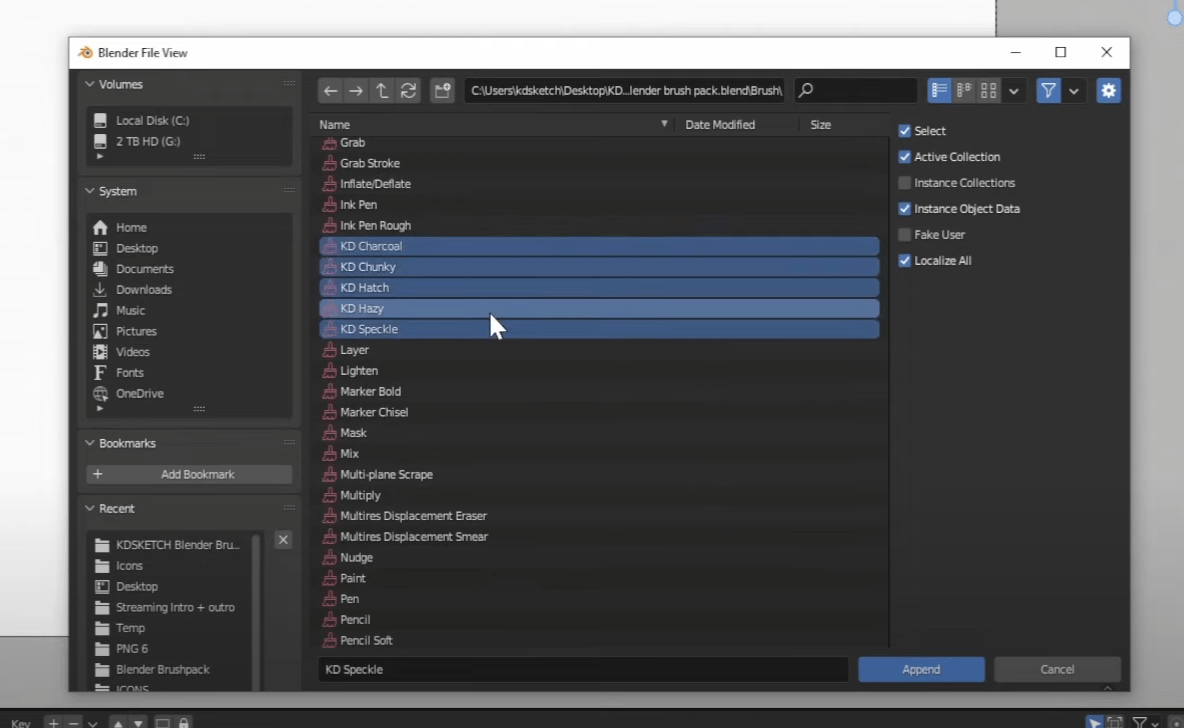Toggle Active Collection checkbox

[x=905, y=157]
